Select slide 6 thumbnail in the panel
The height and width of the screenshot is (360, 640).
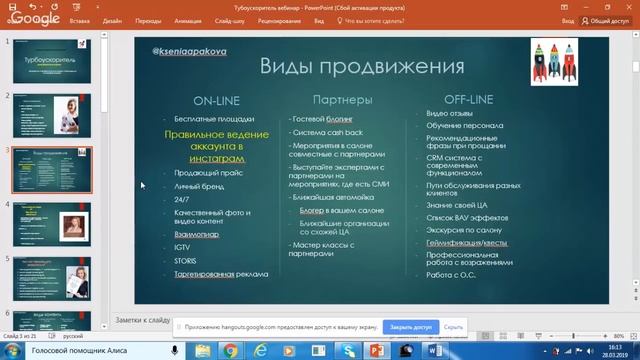click(x=52, y=321)
